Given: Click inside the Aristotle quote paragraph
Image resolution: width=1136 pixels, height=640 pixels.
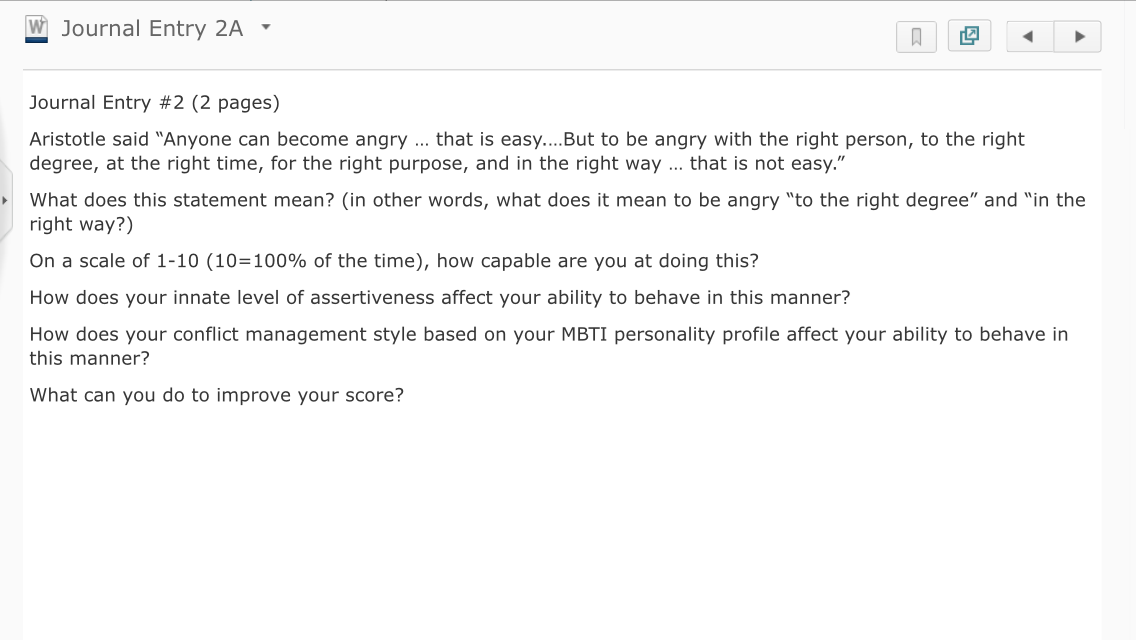Looking at the screenshot, I should [x=527, y=151].
